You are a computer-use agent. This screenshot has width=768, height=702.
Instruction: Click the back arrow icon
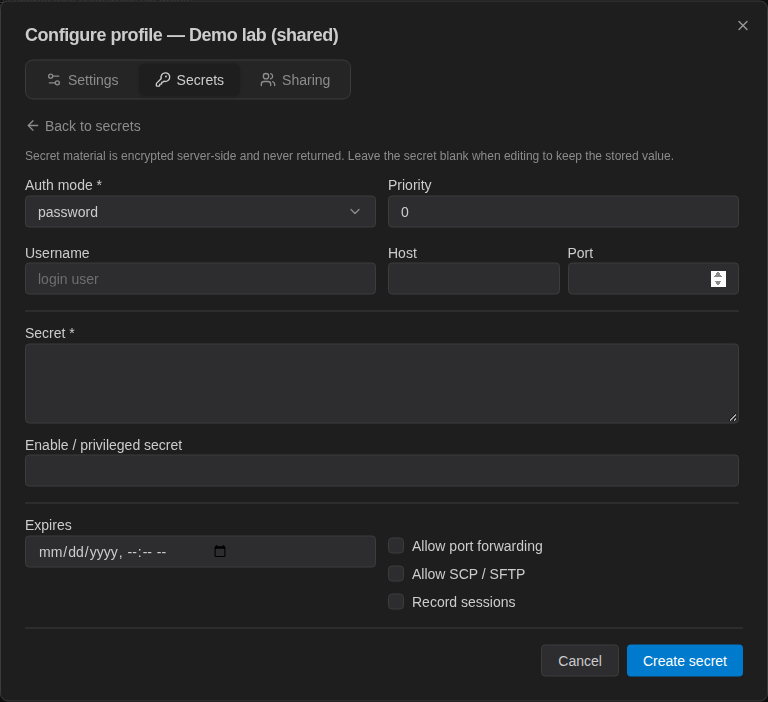[33, 126]
